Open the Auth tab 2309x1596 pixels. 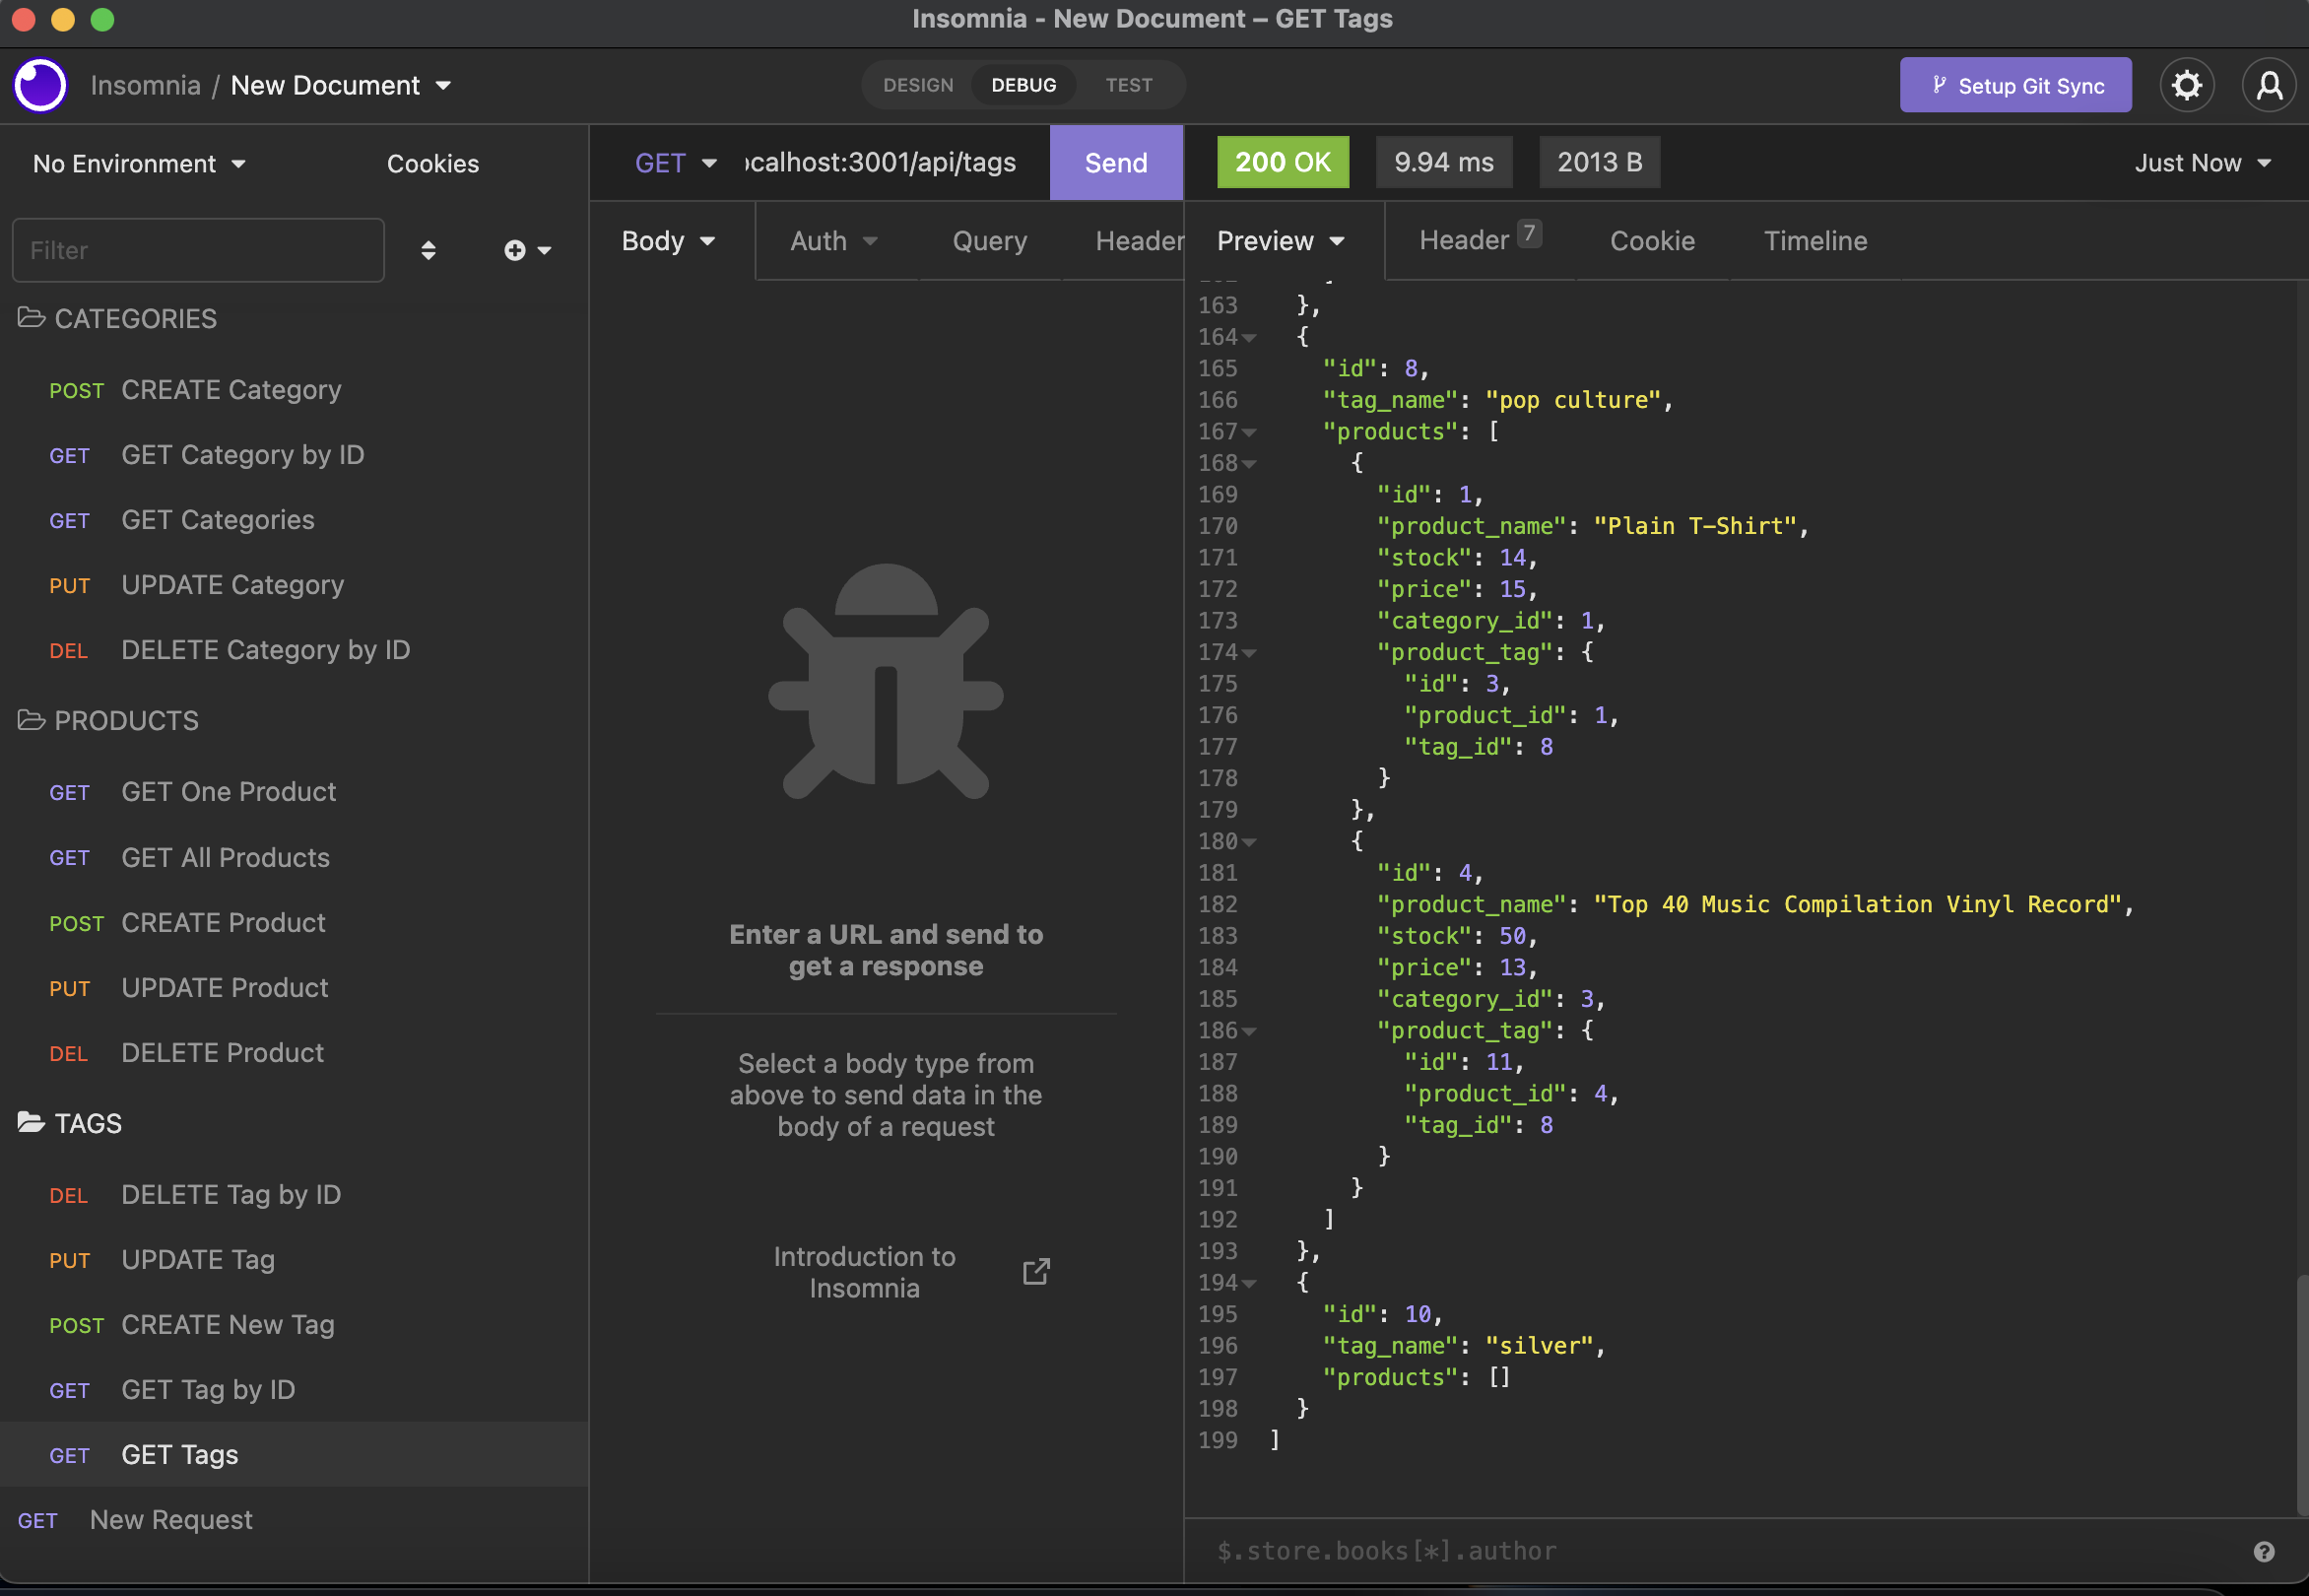[834, 241]
